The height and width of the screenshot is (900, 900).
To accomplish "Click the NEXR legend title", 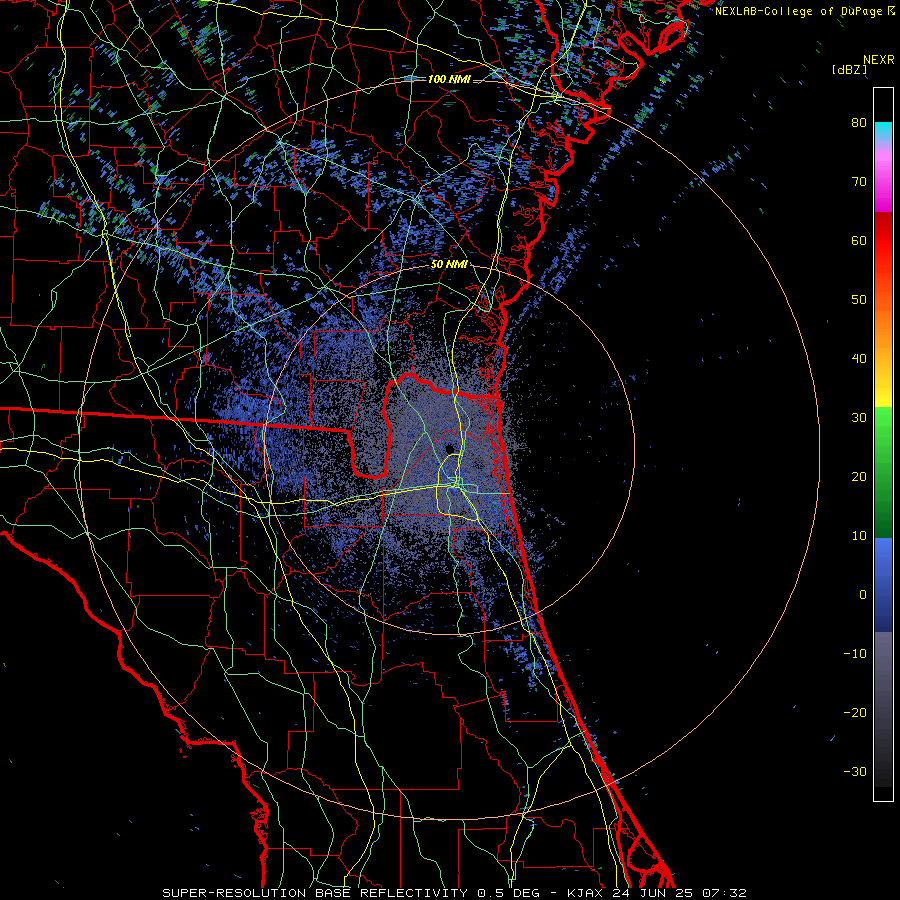I will point(879,60).
